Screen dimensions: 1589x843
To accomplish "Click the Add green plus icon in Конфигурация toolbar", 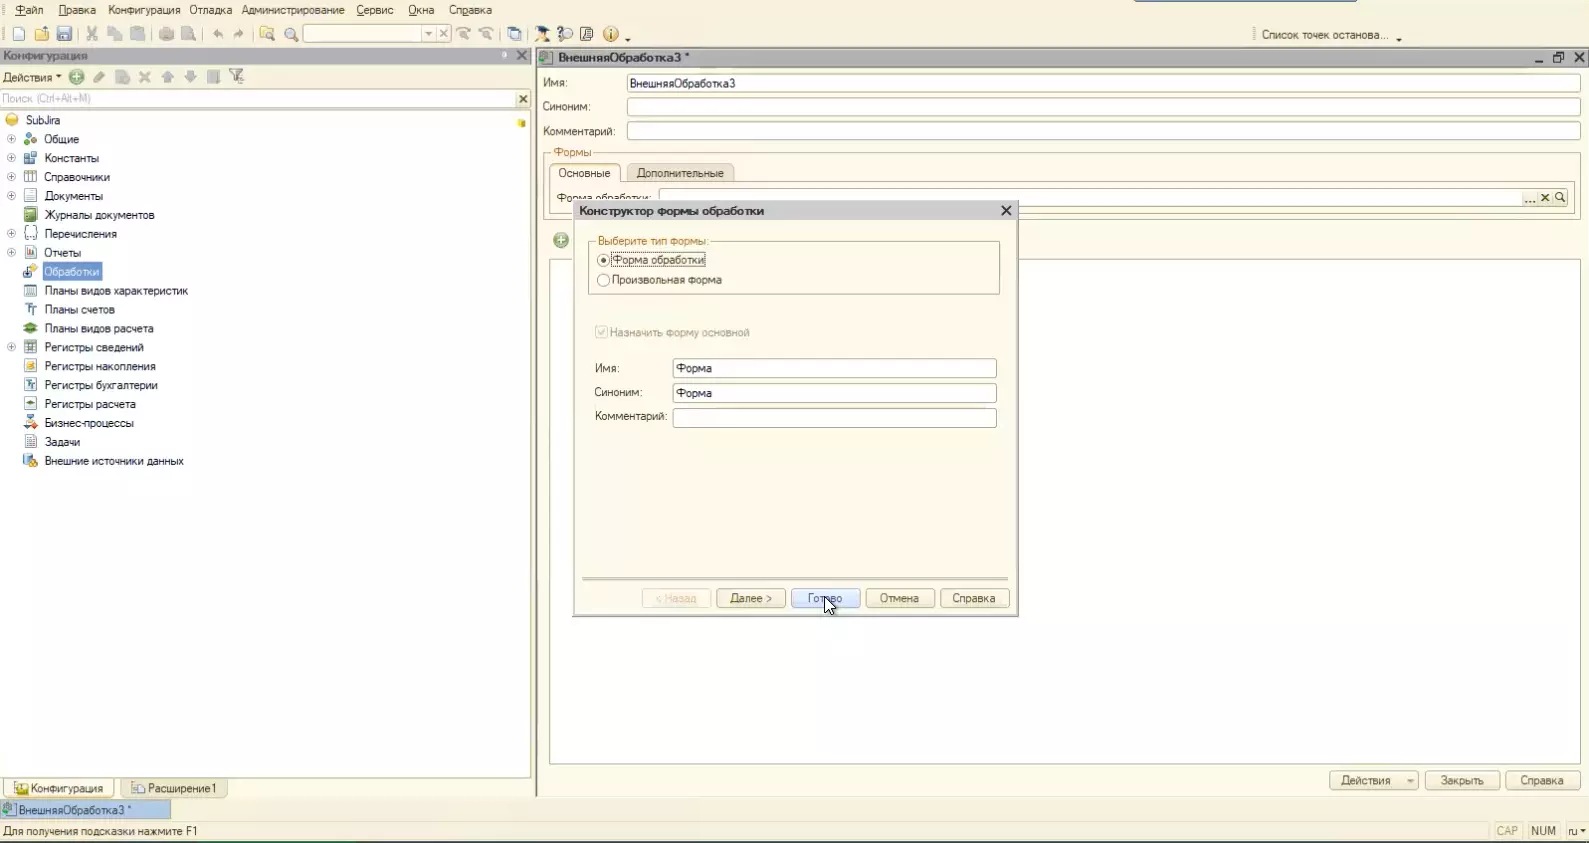I will pyautogui.click(x=77, y=77).
